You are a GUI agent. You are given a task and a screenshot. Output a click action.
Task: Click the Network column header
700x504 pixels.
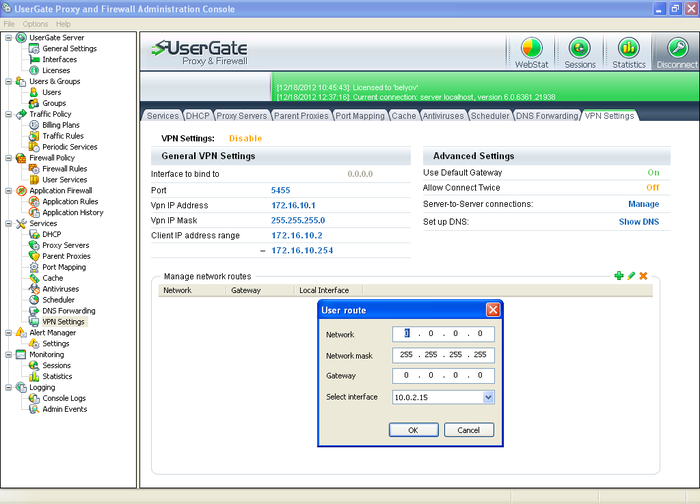pyautogui.click(x=192, y=290)
